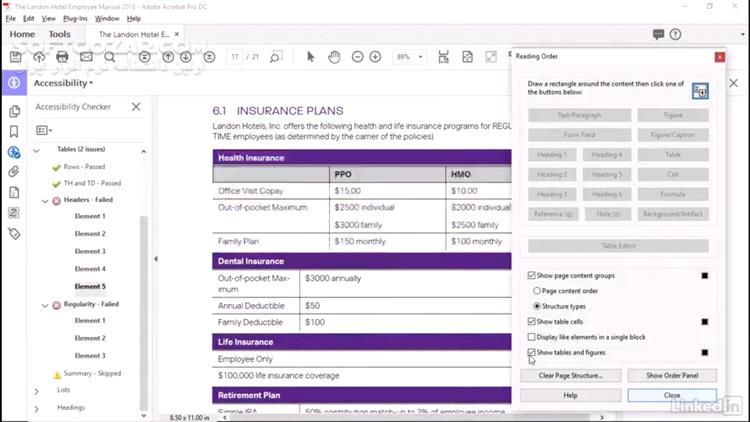Viewport: 750px width, 422px height.
Task: Open the Accessibility tool icon in sidebar
Action: [14, 83]
